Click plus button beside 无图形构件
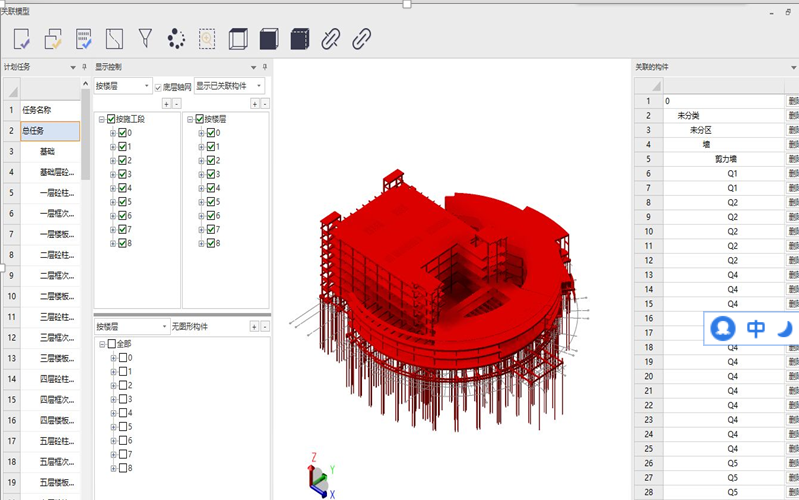This screenshot has height=500, width=799. (254, 327)
